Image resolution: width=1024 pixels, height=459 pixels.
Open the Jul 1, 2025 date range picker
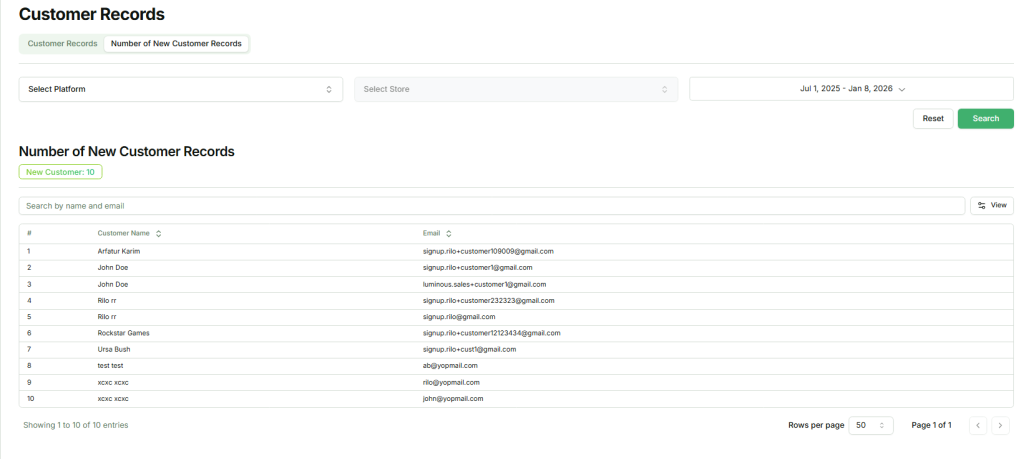click(x=845, y=89)
